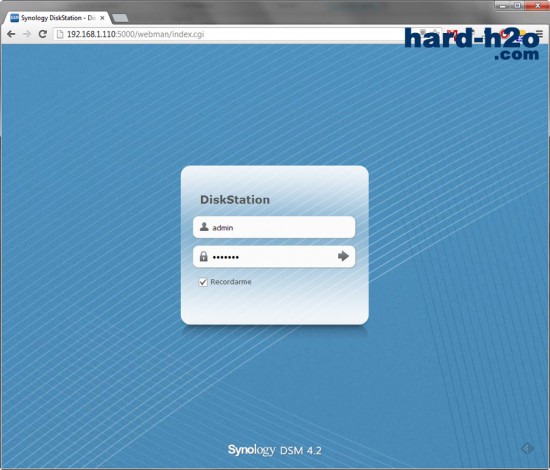Open the Chrome hamburger menu
Image resolution: width=550 pixels, height=470 pixels.
539,34
